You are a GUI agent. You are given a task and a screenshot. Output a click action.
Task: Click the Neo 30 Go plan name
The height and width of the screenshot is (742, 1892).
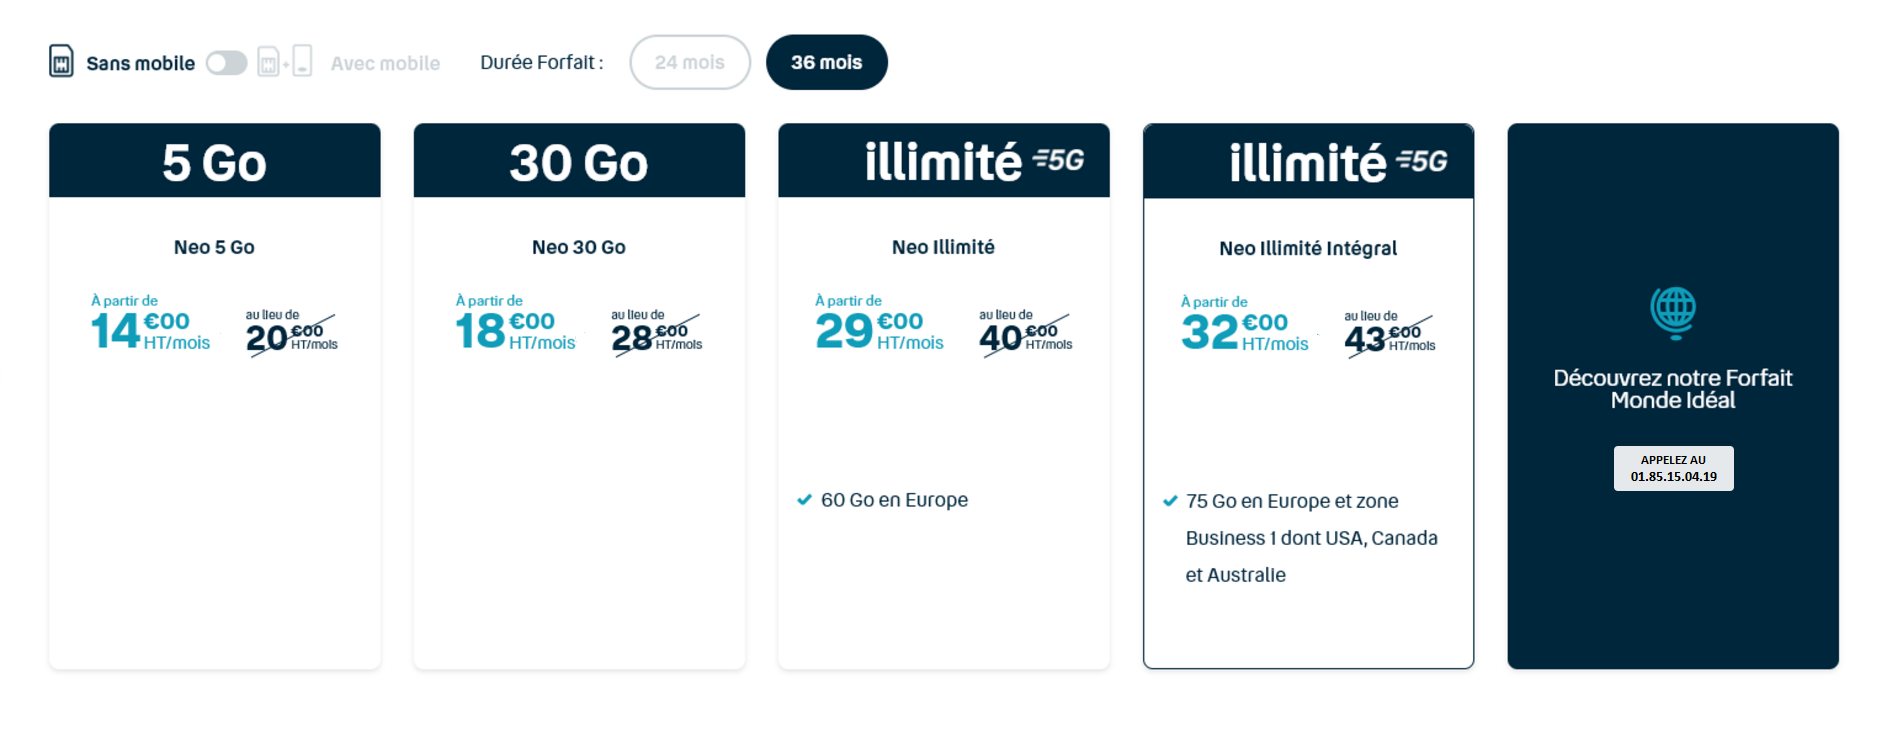point(579,247)
